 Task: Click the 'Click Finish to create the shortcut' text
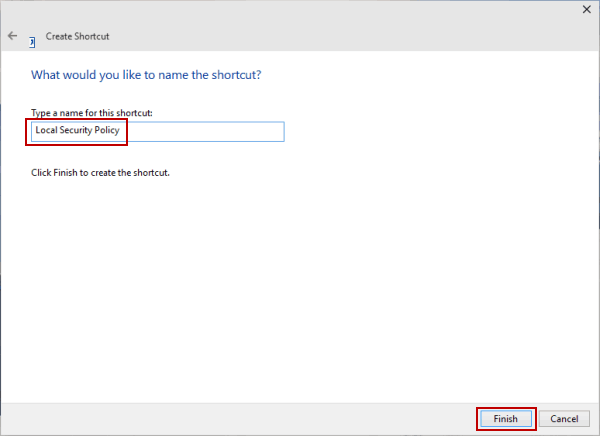click(100, 173)
